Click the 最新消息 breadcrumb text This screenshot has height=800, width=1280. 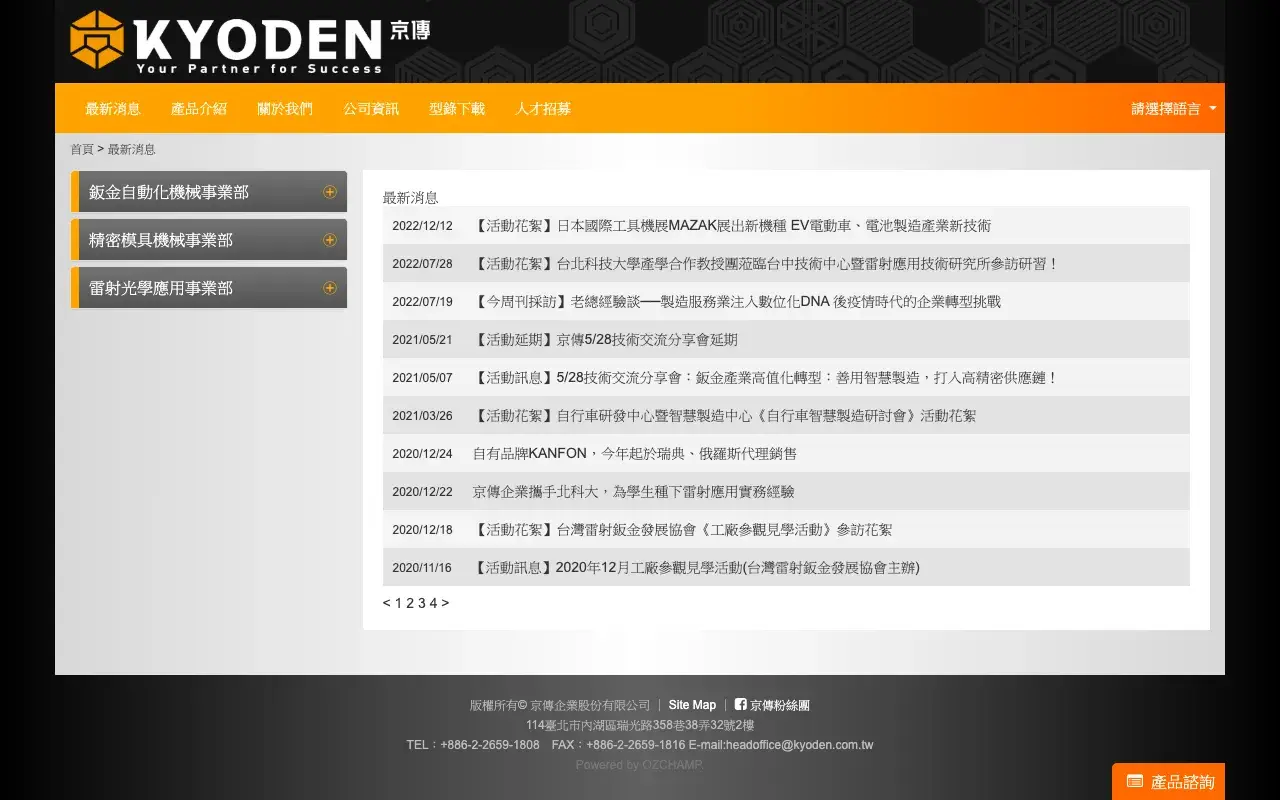[x=132, y=149]
